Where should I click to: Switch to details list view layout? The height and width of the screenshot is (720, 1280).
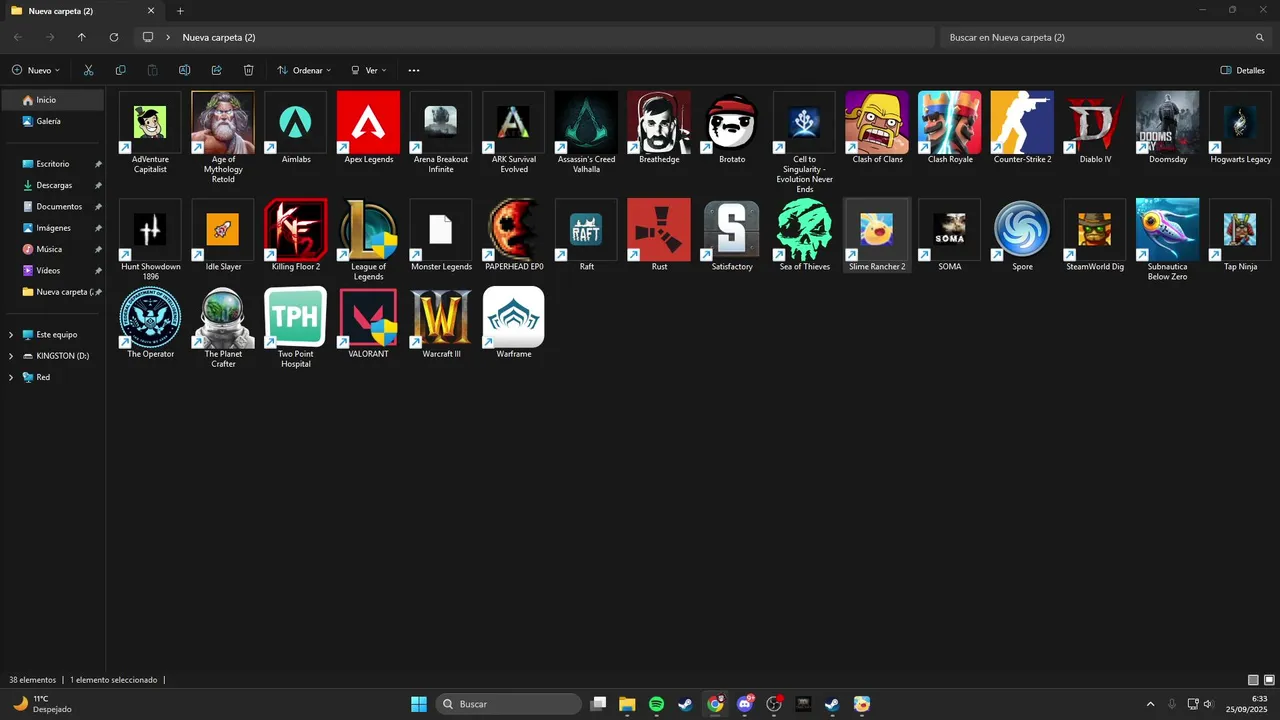coord(1254,680)
